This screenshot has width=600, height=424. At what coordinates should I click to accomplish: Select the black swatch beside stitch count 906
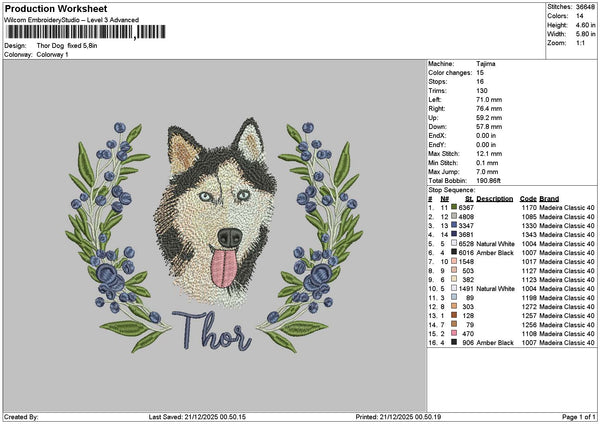[454, 342]
